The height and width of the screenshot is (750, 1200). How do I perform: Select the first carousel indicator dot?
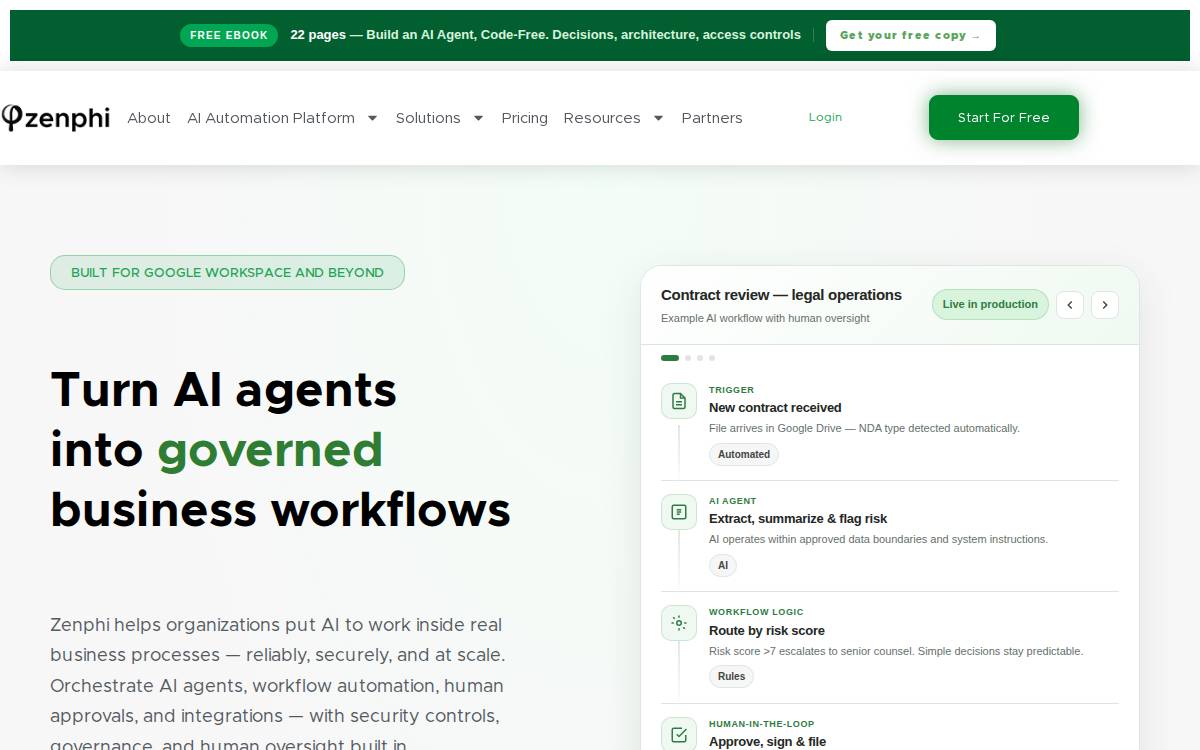click(670, 358)
